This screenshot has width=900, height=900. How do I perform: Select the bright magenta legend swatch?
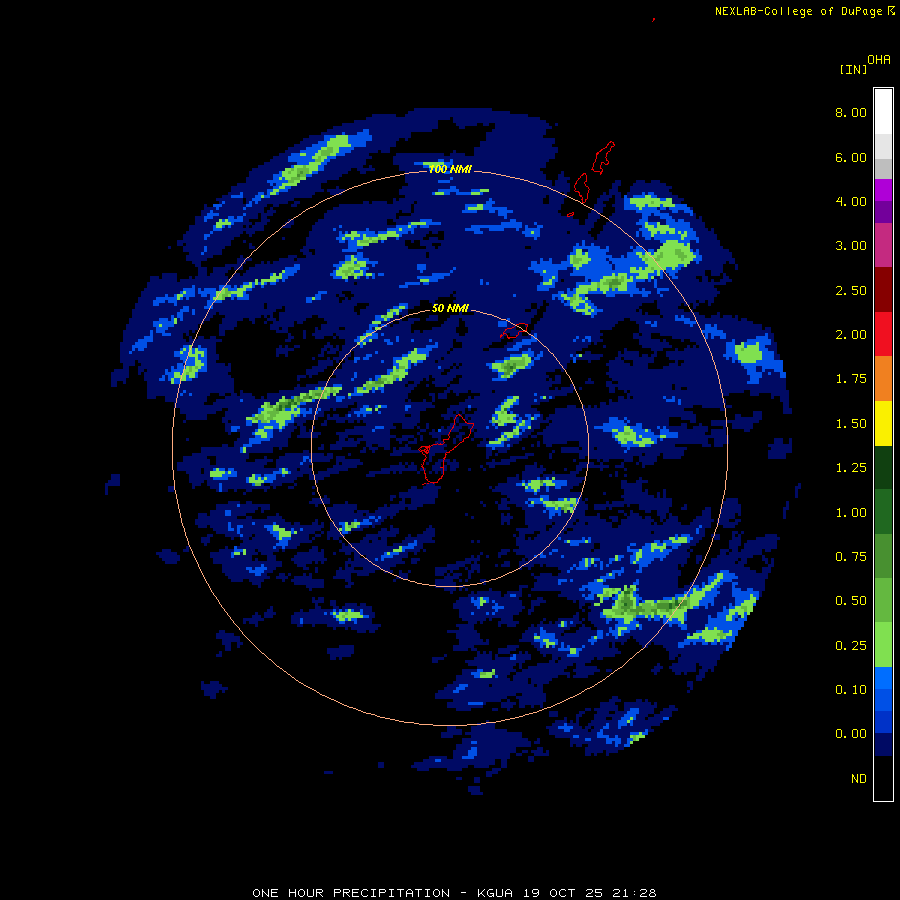pos(883,190)
